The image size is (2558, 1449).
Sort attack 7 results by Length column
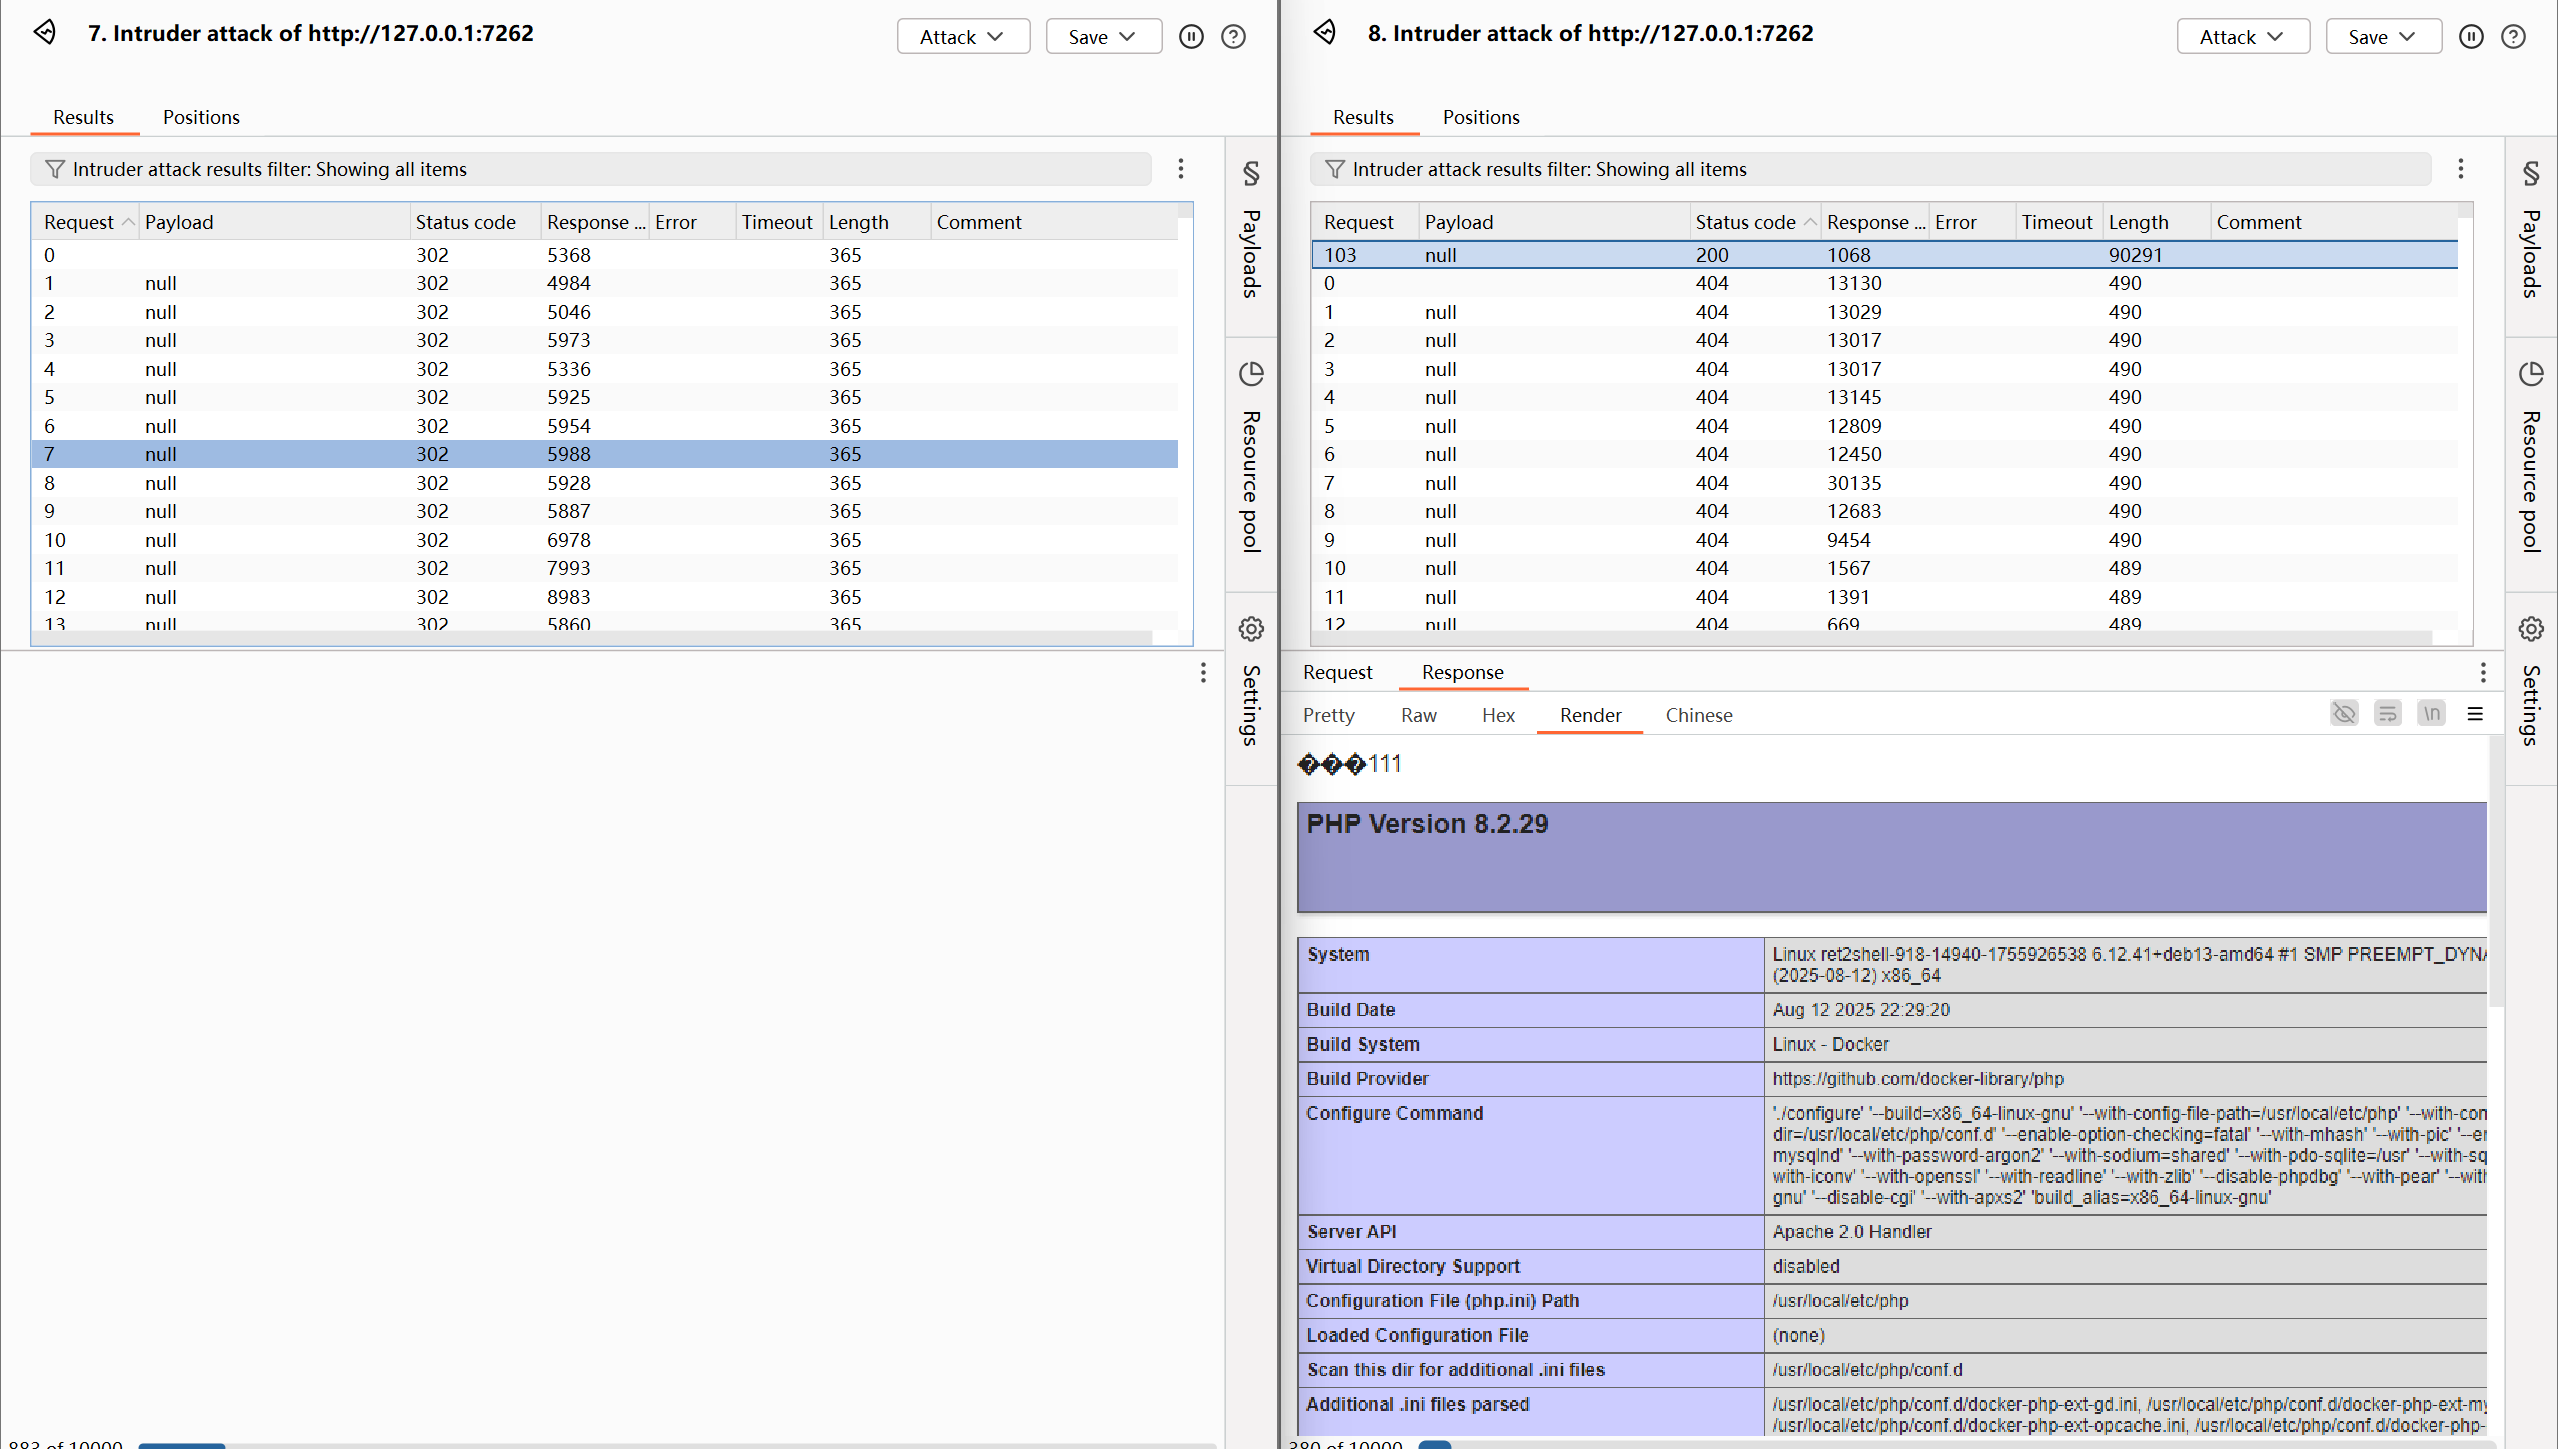[x=858, y=222]
